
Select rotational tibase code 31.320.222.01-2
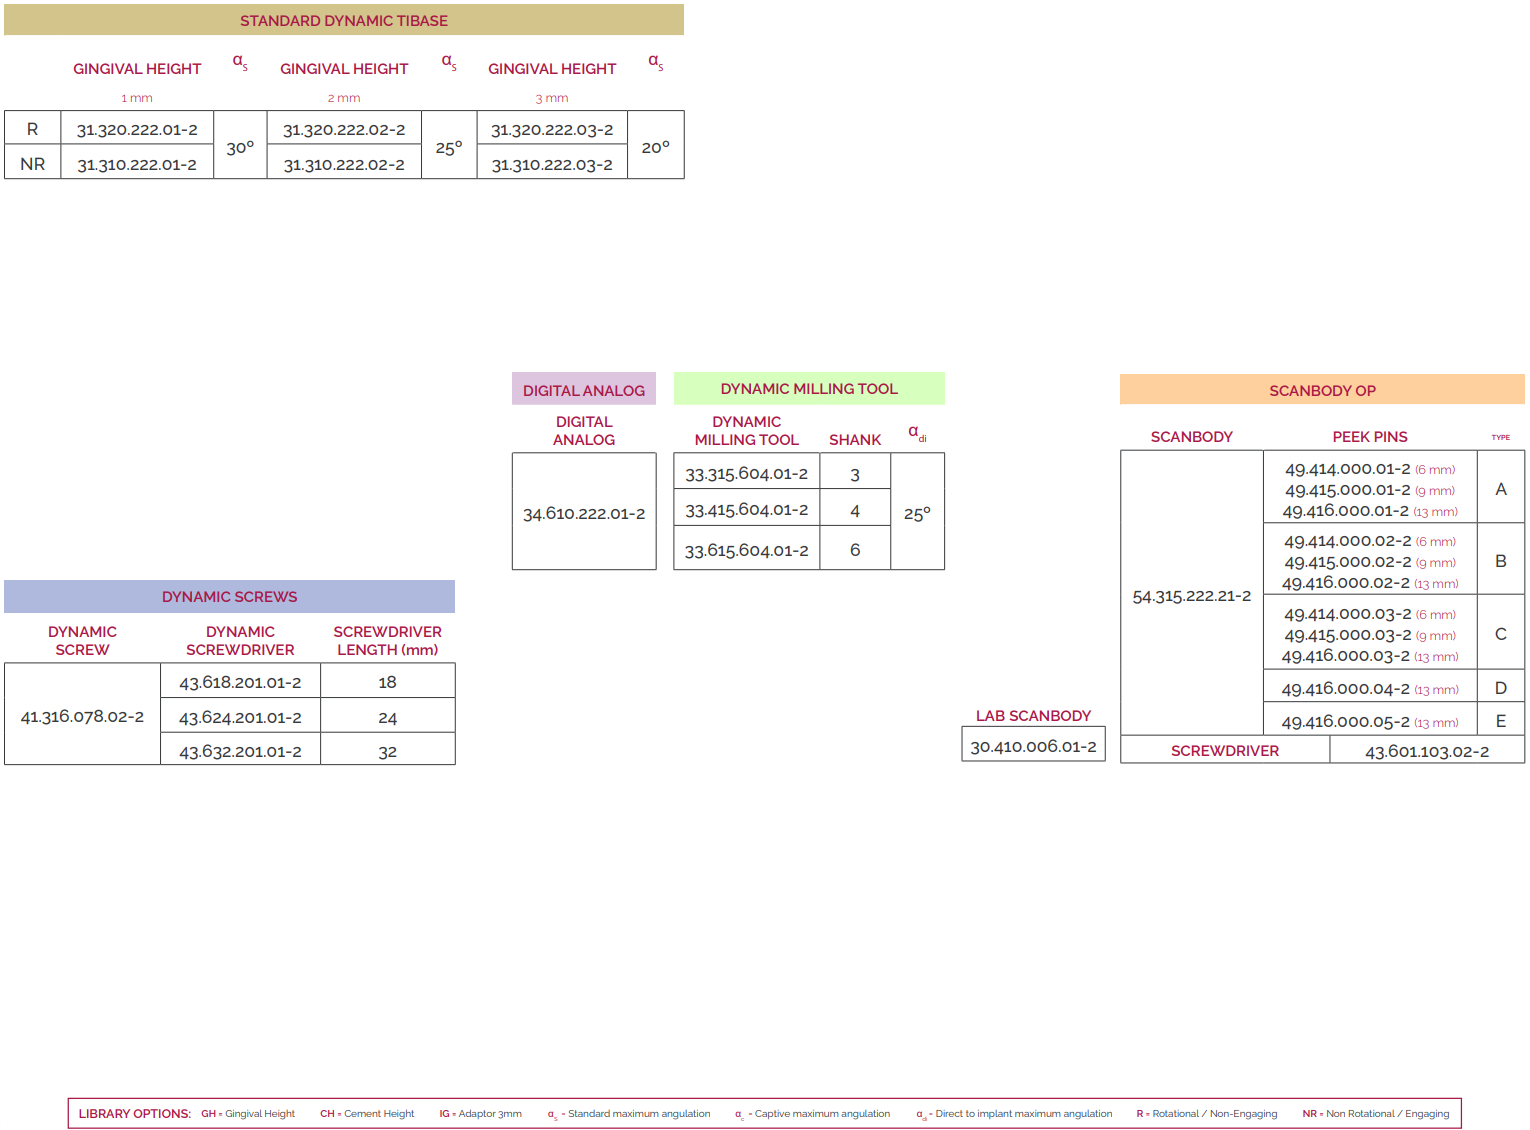tap(137, 129)
